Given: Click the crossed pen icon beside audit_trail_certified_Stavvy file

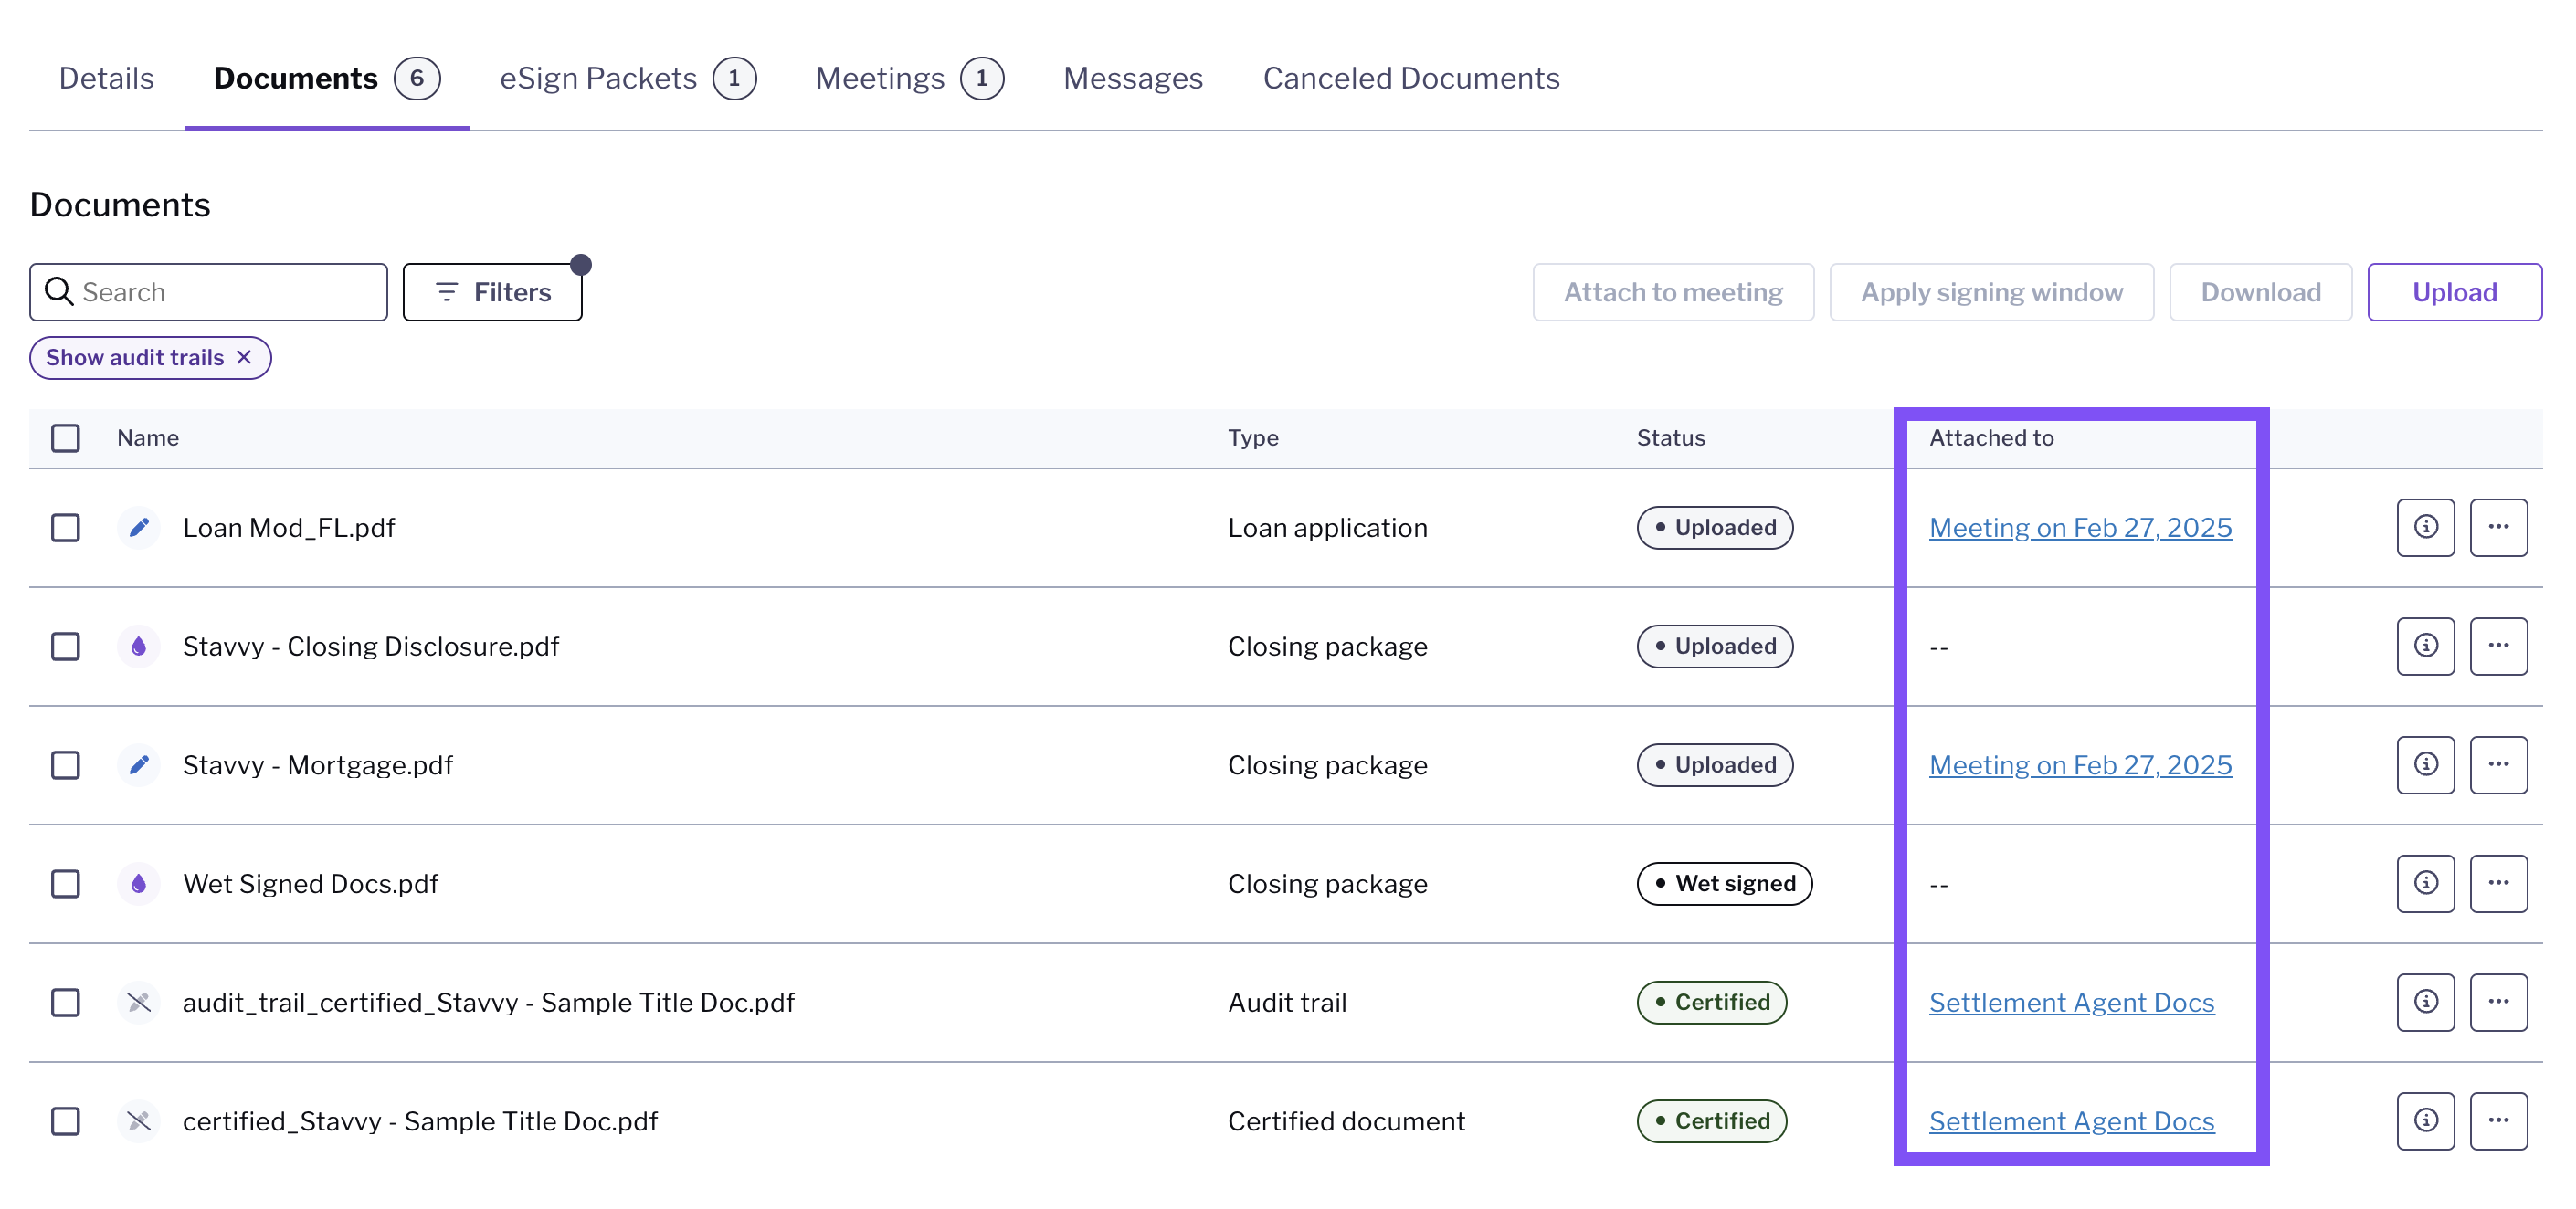Looking at the screenshot, I should pyautogui.click(x=139, y=1002).
